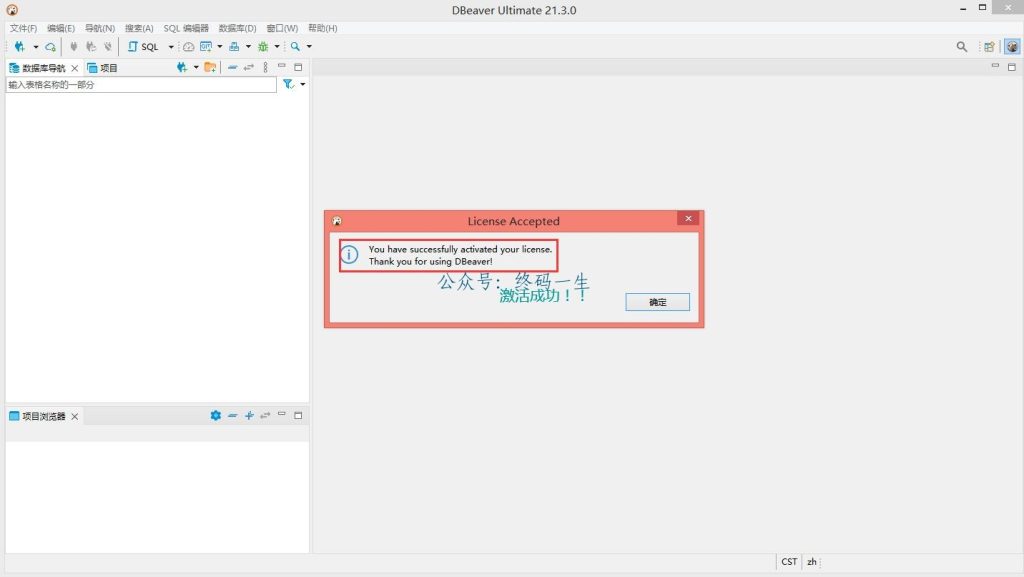
Task: Minimize the database navigator panel
Action: [281, 66]
